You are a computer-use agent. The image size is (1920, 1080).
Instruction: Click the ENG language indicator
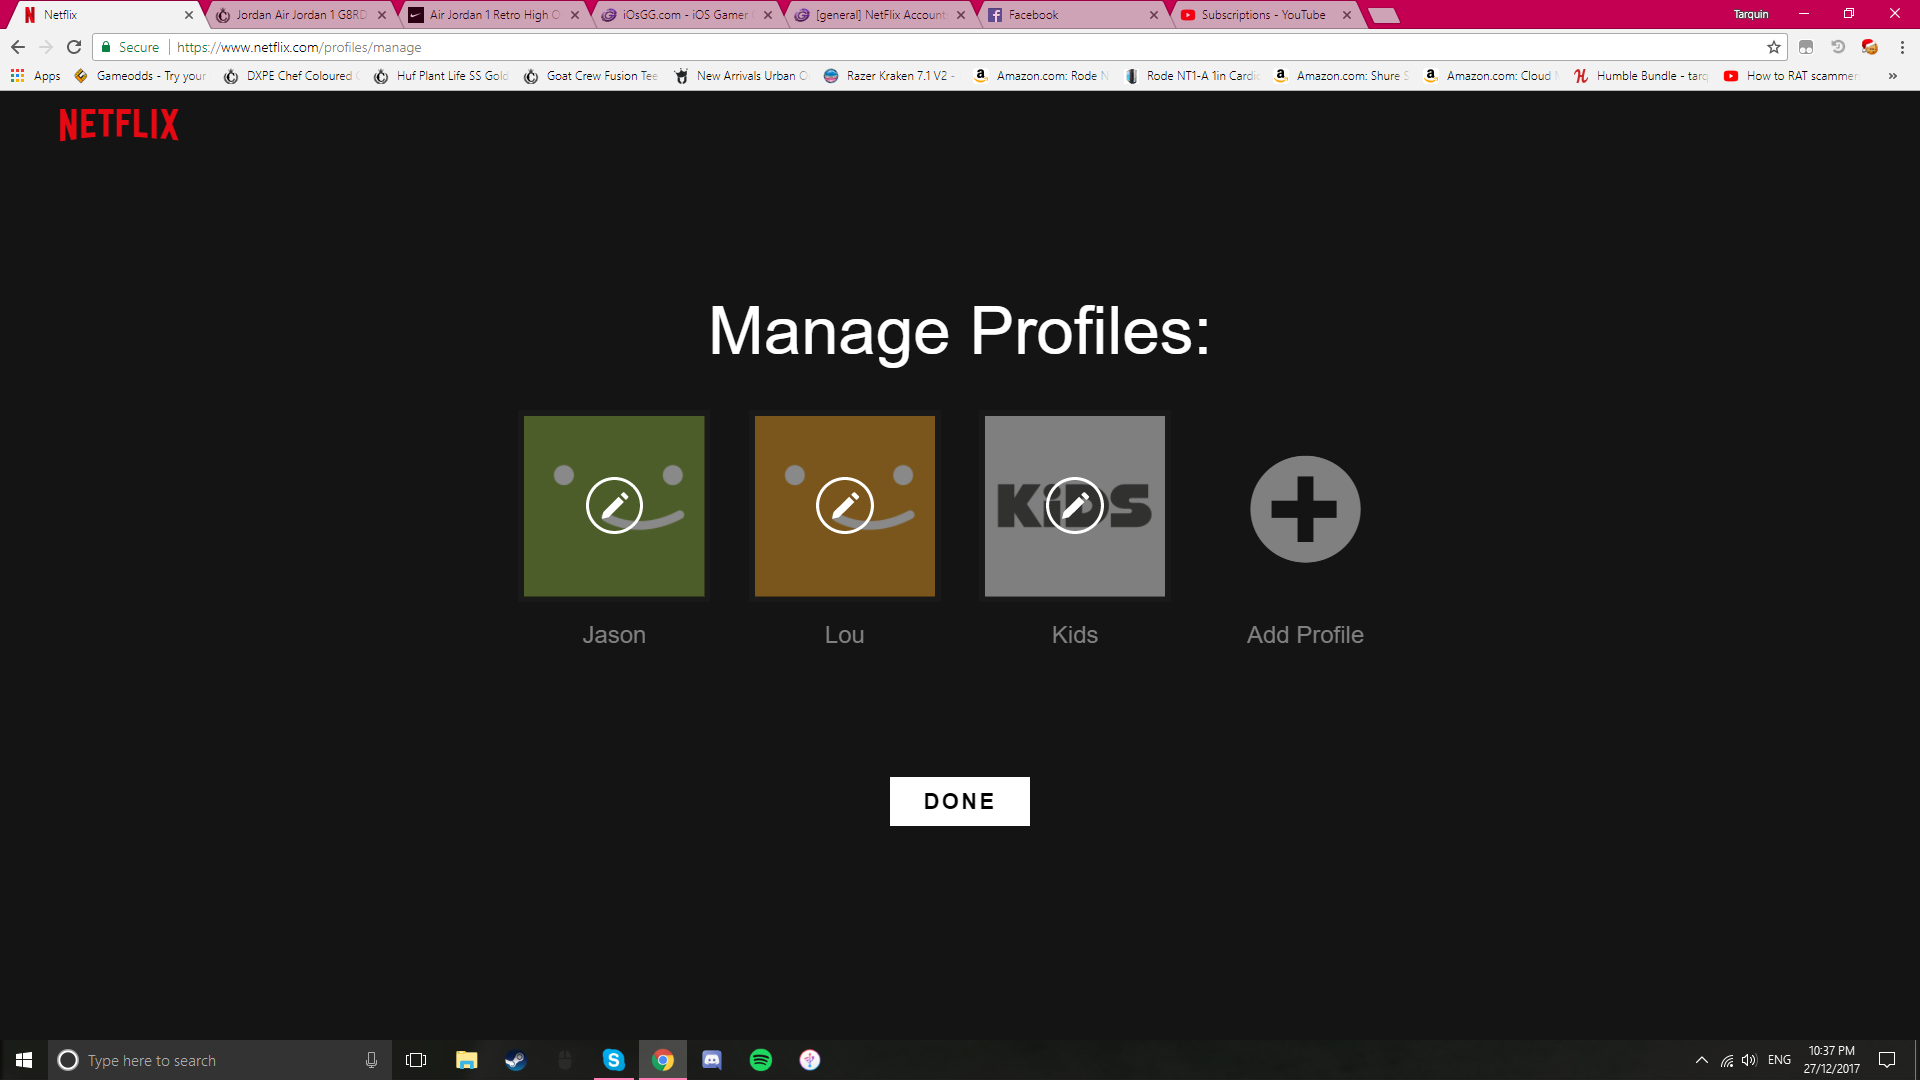click(1779, 1060)
